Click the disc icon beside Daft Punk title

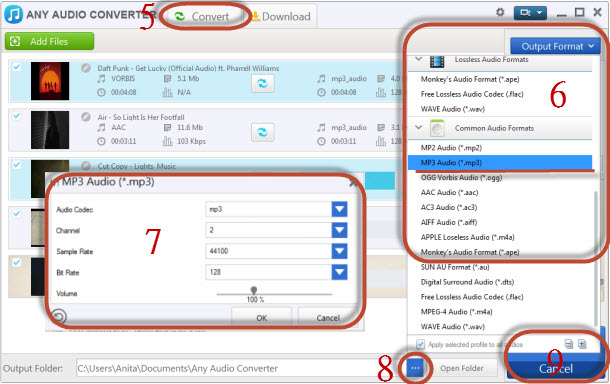click(x=86, y=68)
